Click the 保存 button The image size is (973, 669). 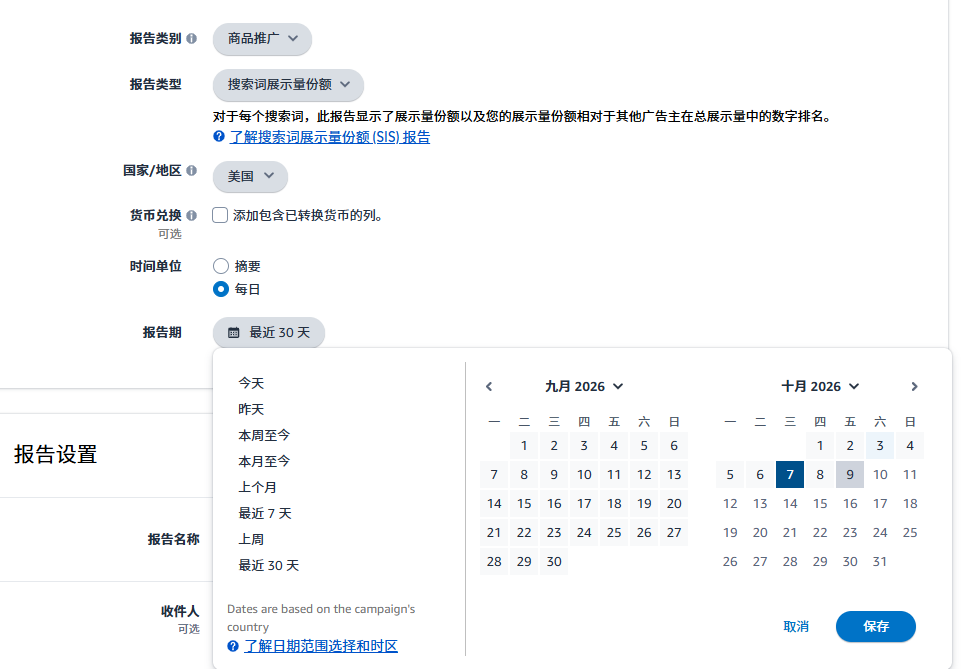[876, 626]
